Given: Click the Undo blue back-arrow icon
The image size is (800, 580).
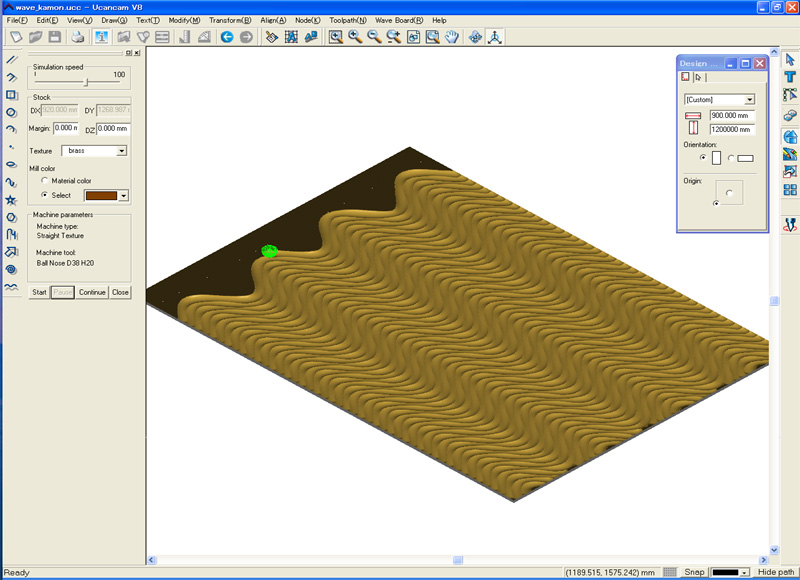Looking at the screenshot, I should [227, 37].
